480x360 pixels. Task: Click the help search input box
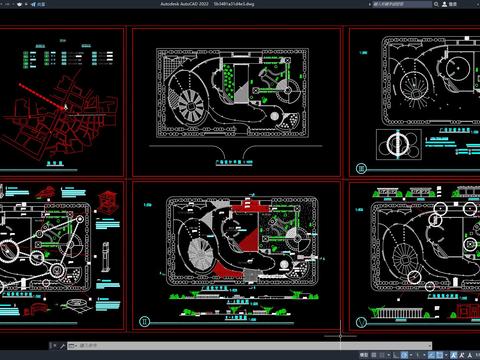402,4
